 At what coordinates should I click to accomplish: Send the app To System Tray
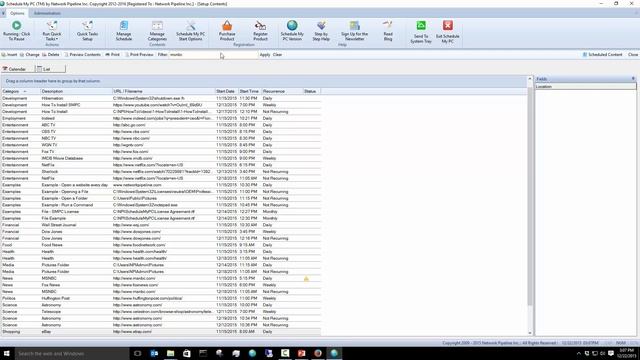421,32
